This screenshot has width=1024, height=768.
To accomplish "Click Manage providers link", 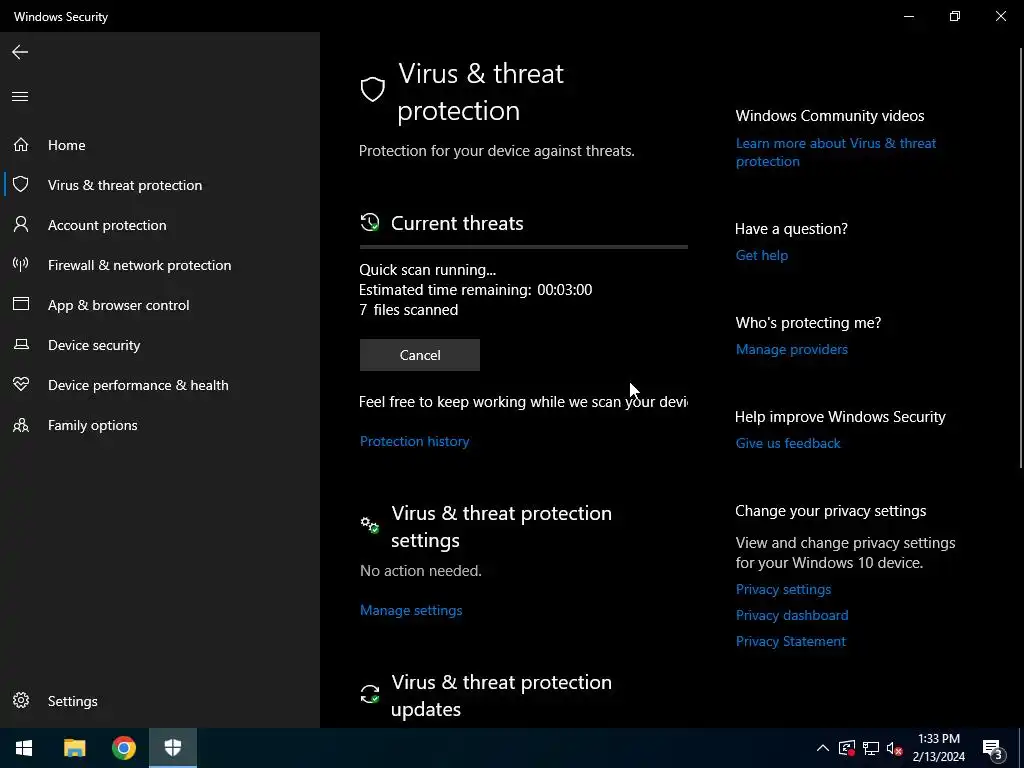I will point(792,349).
